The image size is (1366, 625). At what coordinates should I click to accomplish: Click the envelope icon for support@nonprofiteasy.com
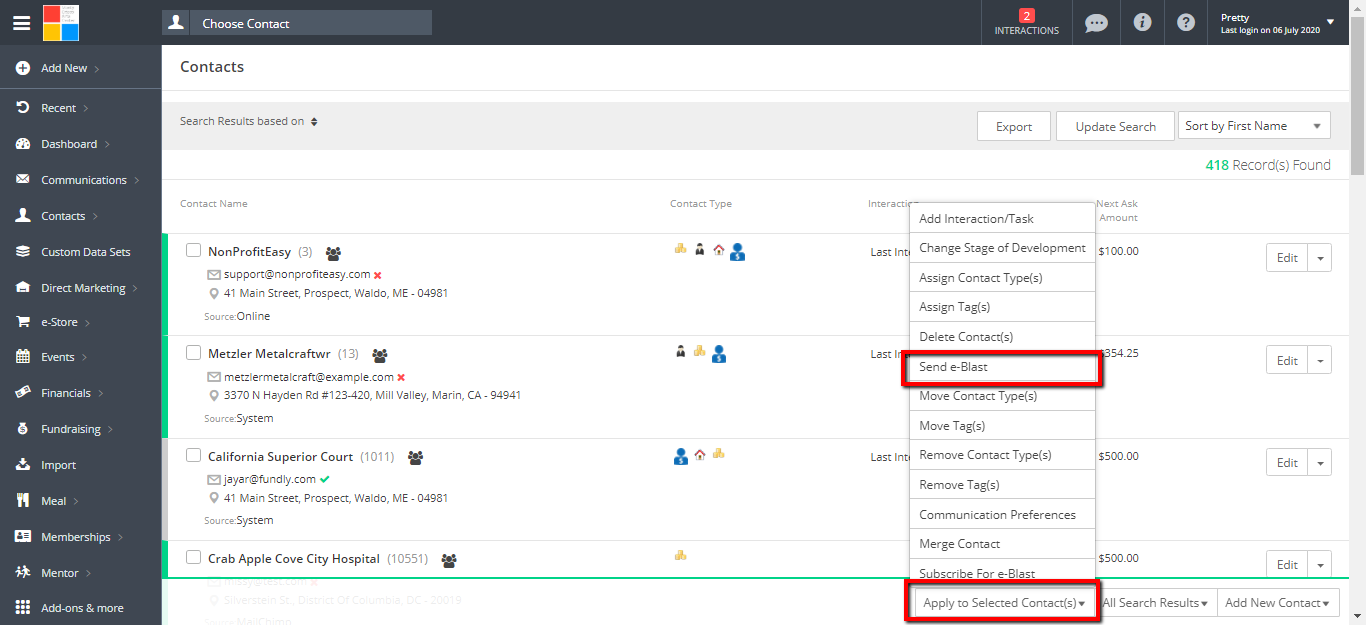point(213,274)
